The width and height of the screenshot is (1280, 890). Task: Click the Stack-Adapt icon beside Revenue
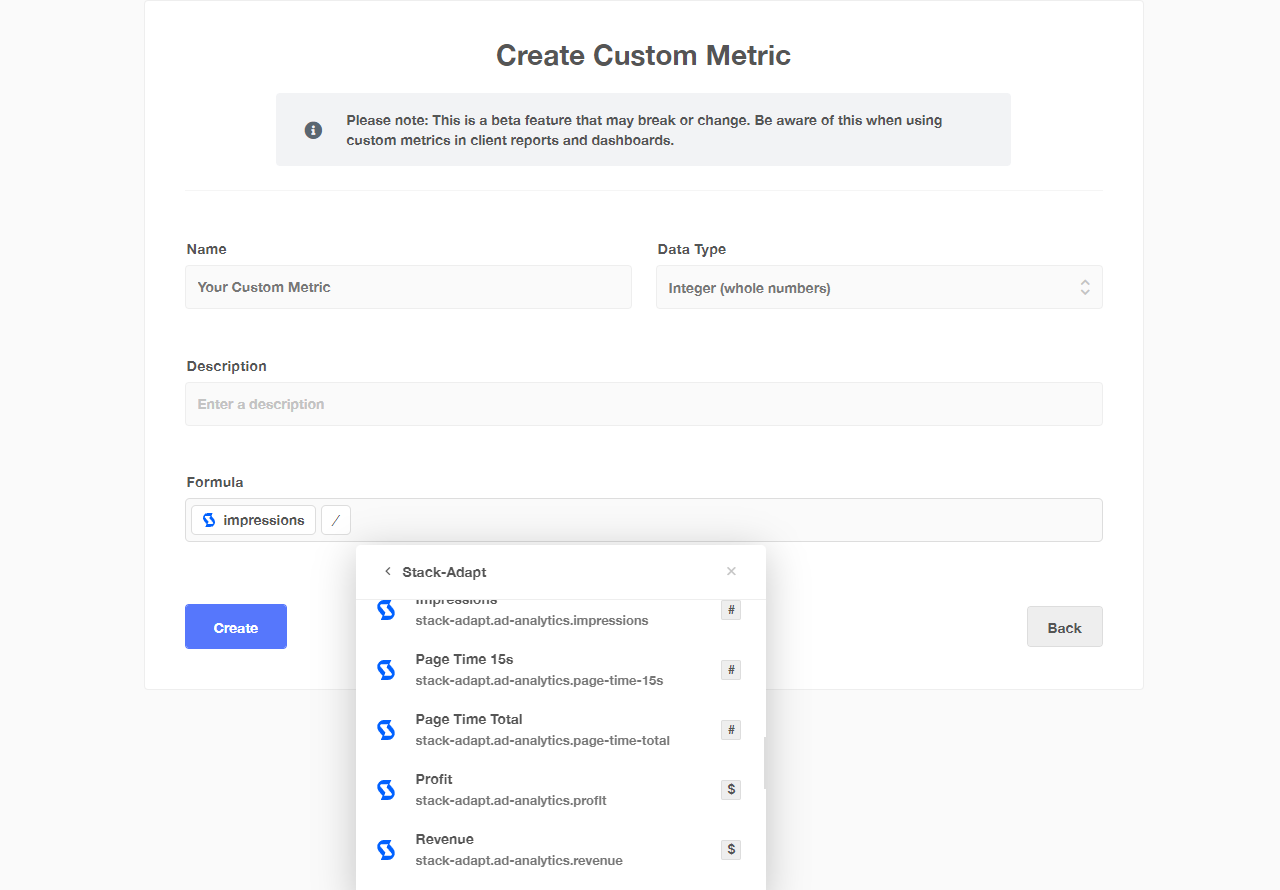386,850
